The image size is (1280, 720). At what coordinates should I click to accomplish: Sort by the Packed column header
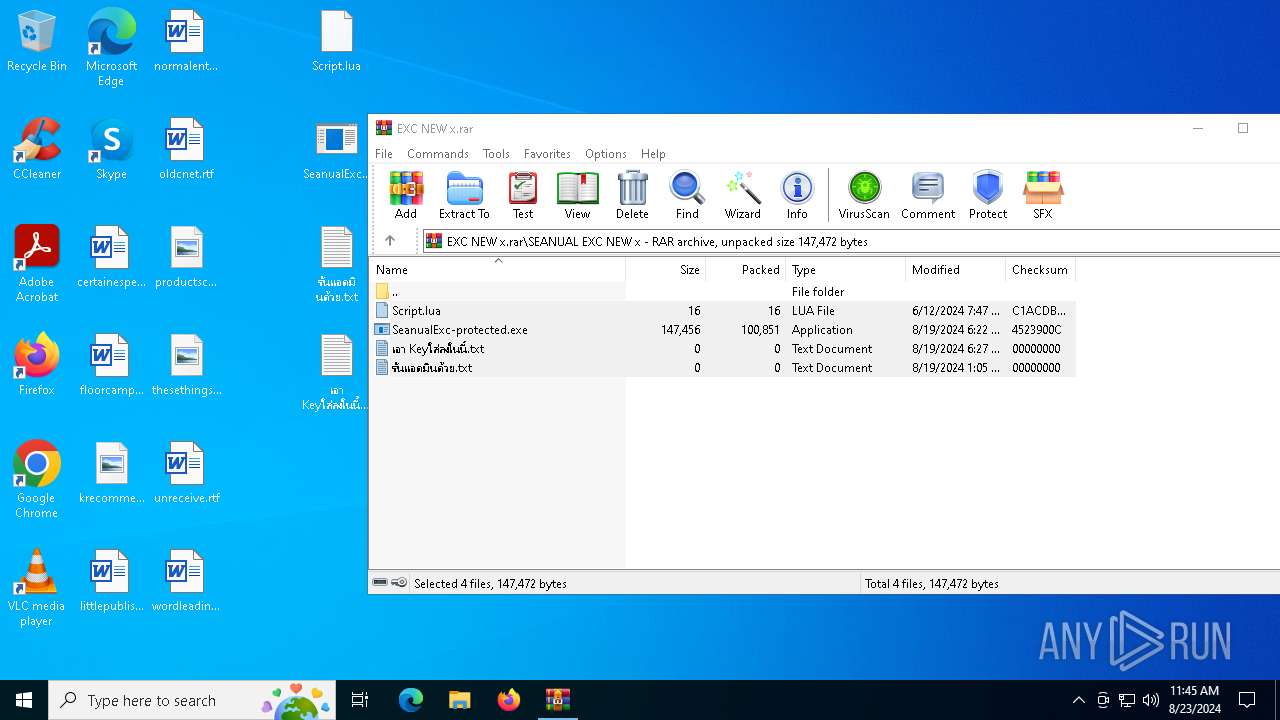746,270
